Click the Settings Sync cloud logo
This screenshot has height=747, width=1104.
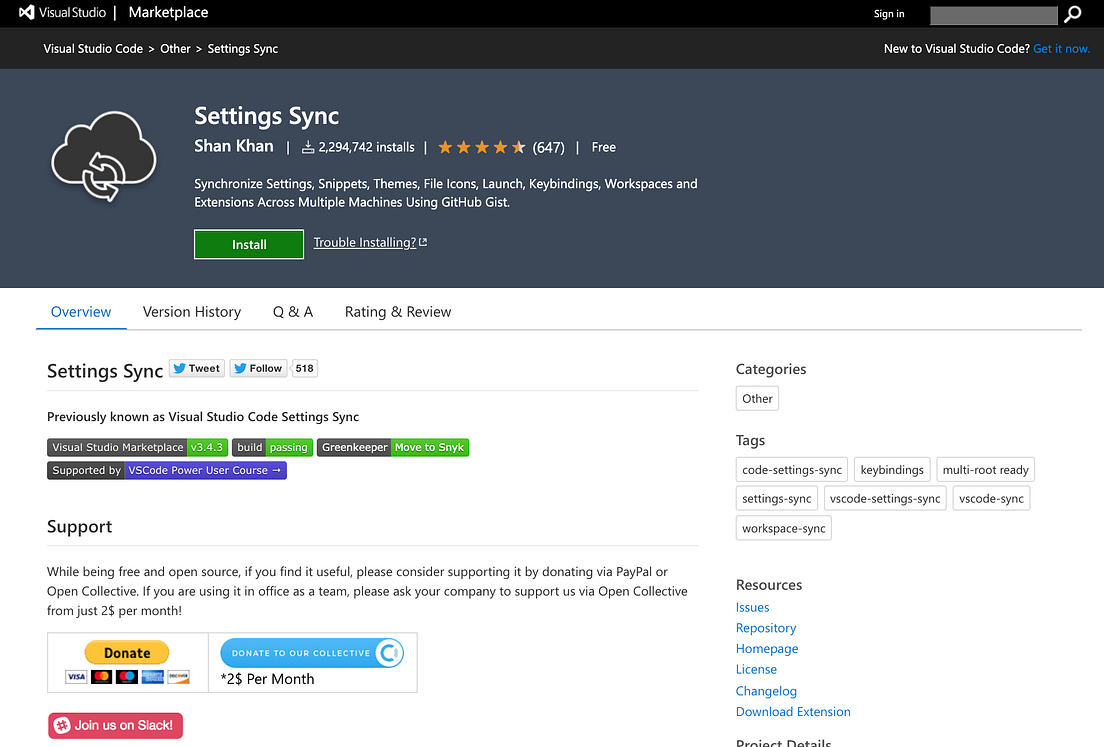click(104, 156)
